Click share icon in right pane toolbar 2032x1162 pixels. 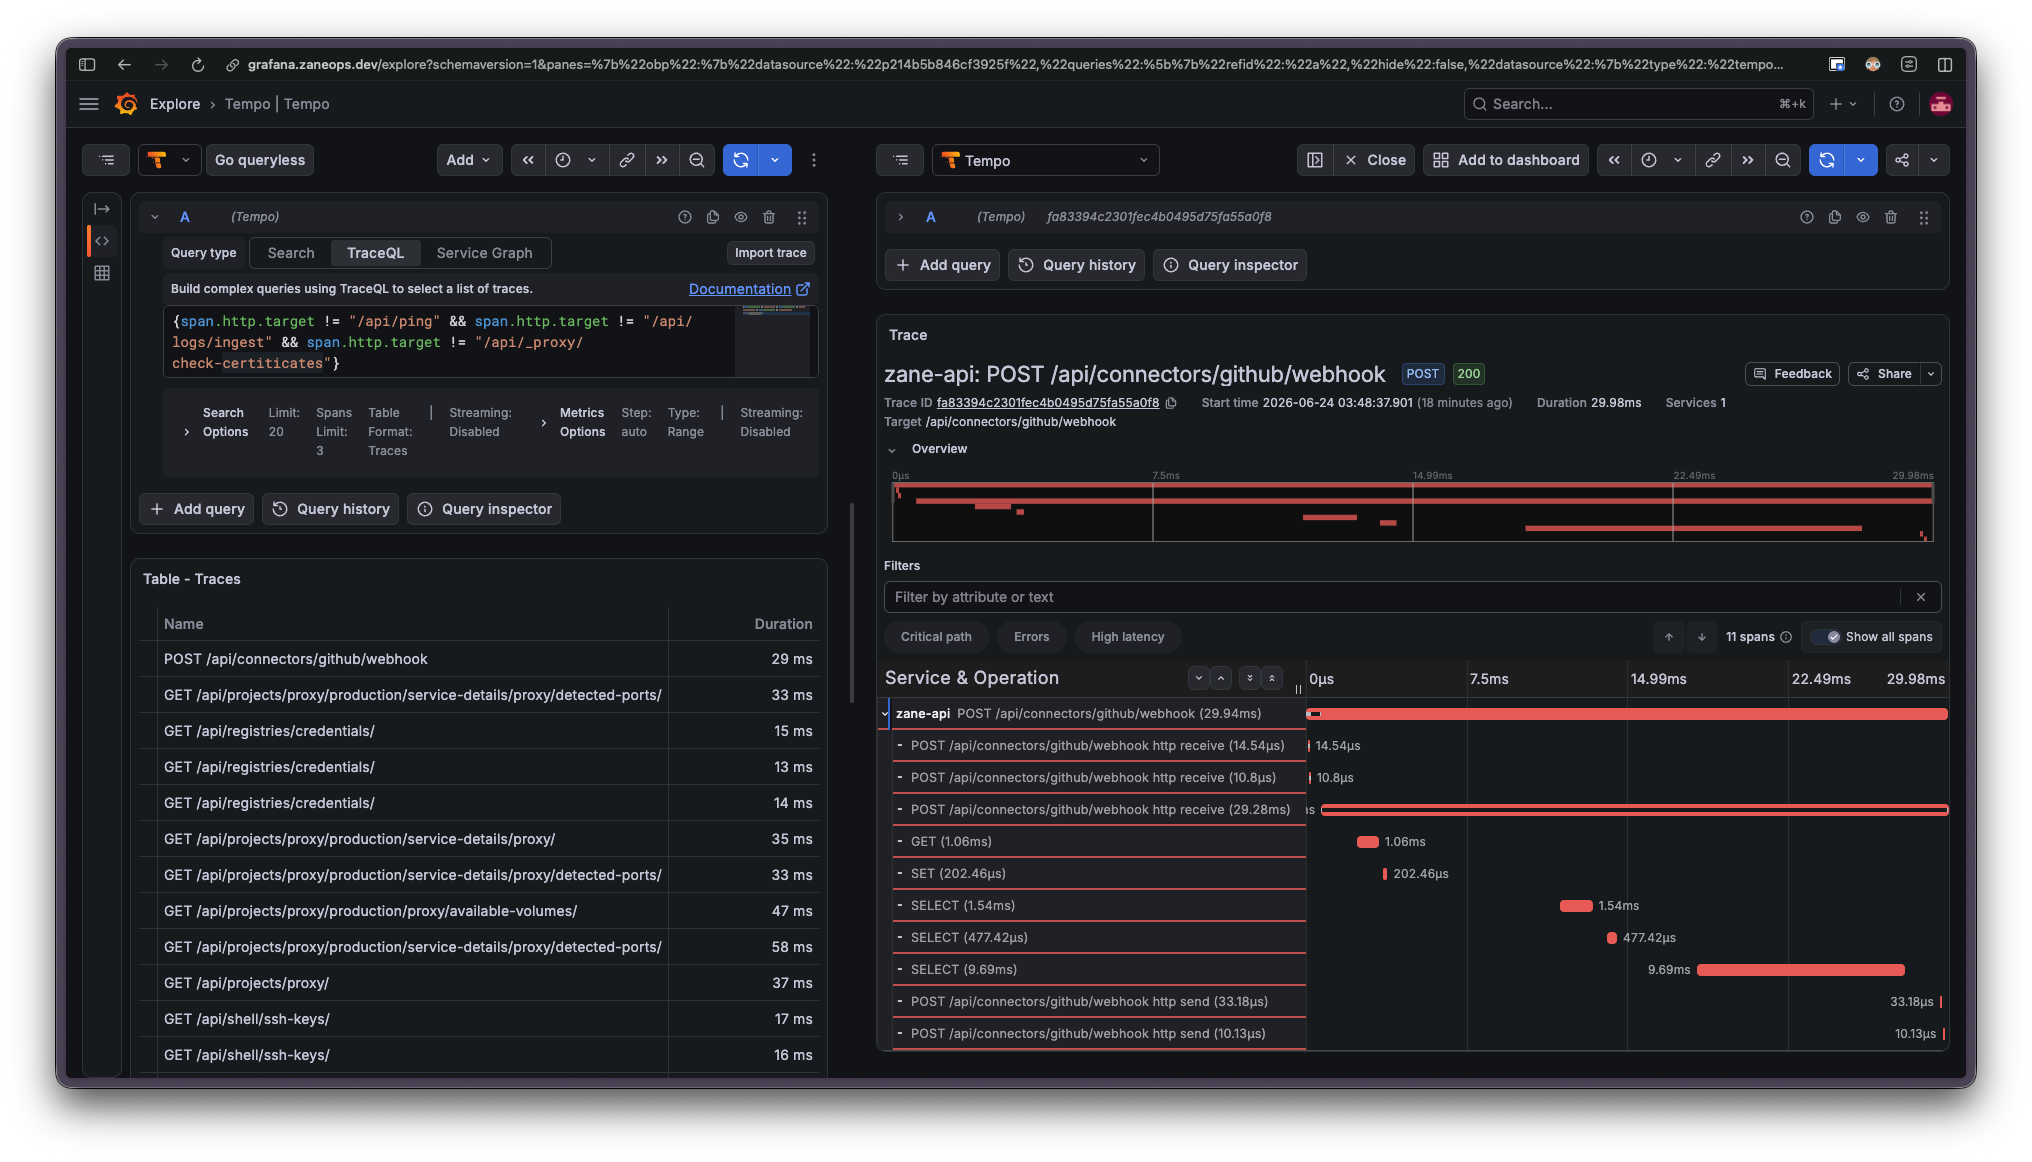pyautogui.click(x=1902, y=160)
